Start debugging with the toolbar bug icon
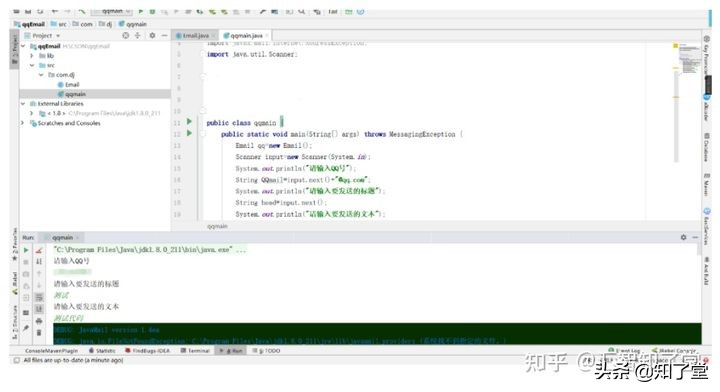 [152, 11]
